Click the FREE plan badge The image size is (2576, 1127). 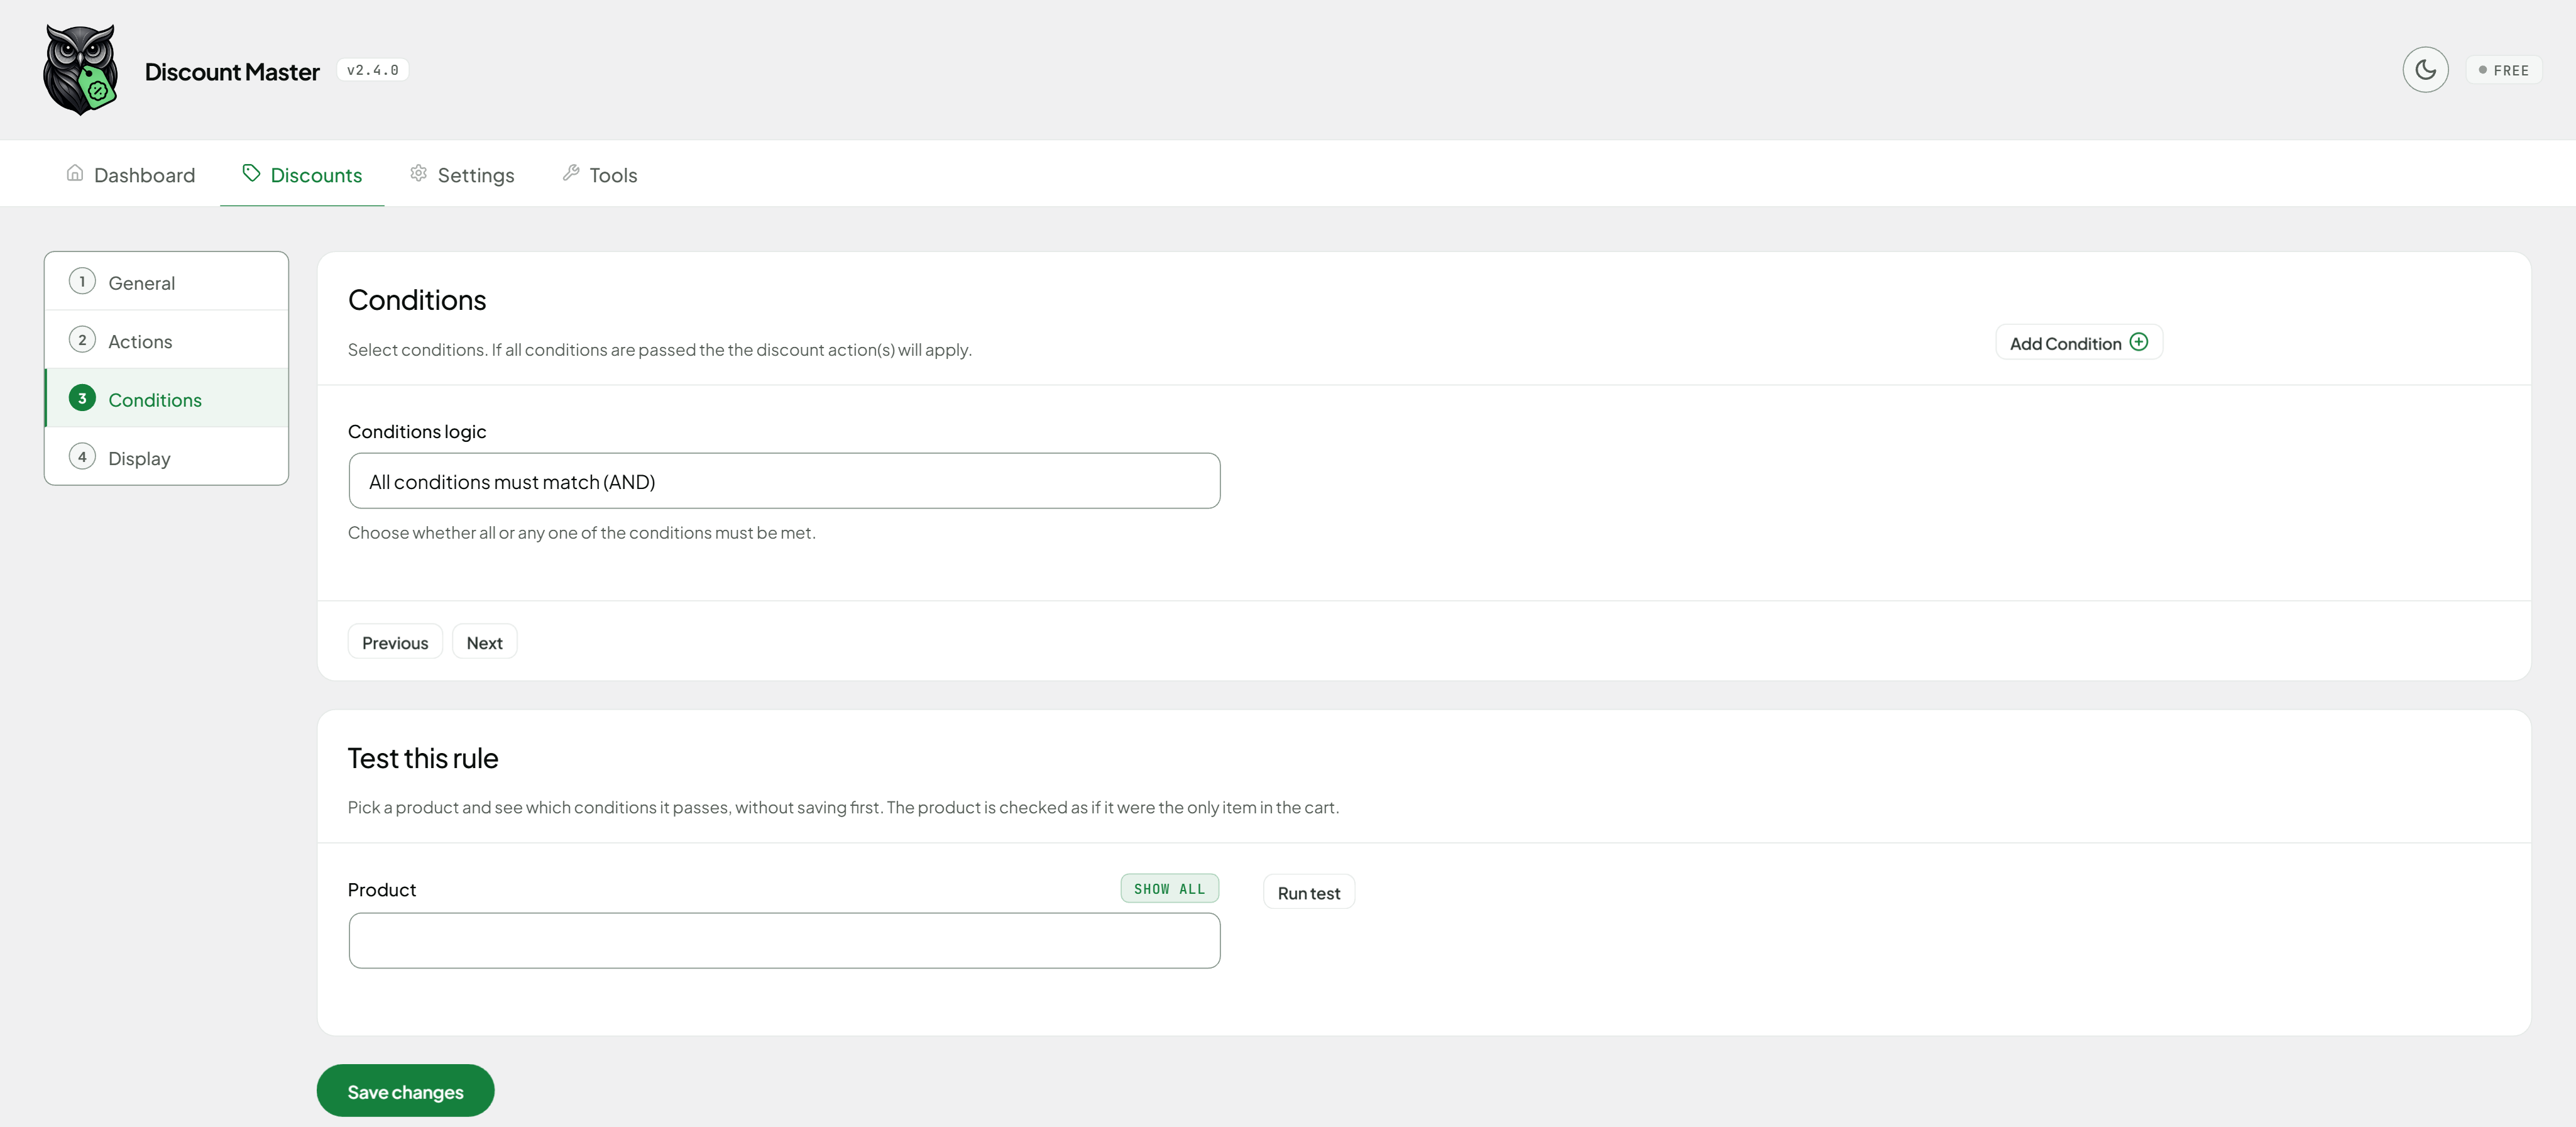2503,70
